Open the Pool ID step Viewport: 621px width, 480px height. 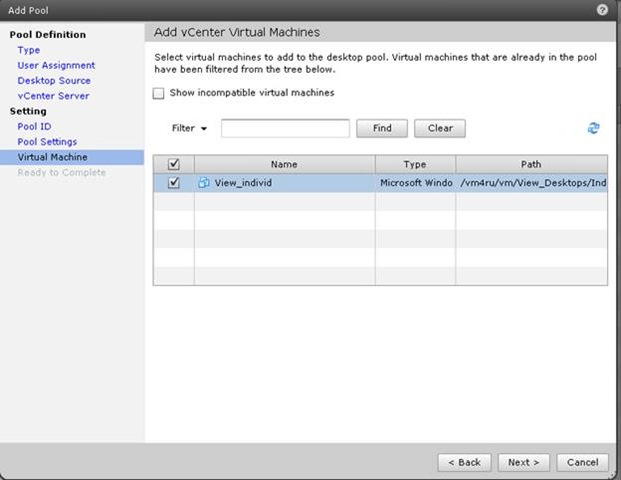(x=34, y=126)
